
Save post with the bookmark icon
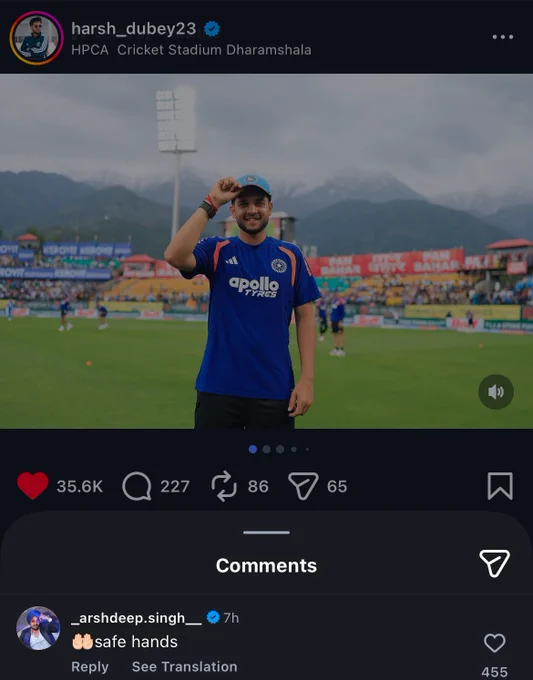(x=500, y=486)
